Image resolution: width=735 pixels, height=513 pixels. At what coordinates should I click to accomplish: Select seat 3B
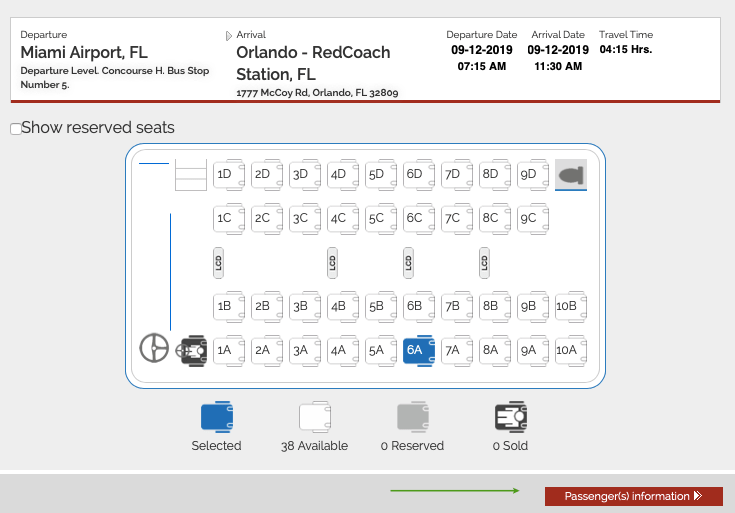pyautogui.click(x=305, y=307)
